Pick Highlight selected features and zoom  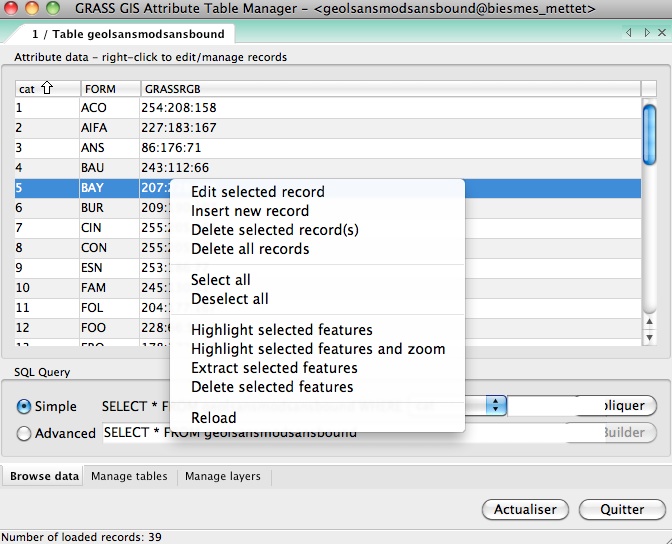coord(318,349)
